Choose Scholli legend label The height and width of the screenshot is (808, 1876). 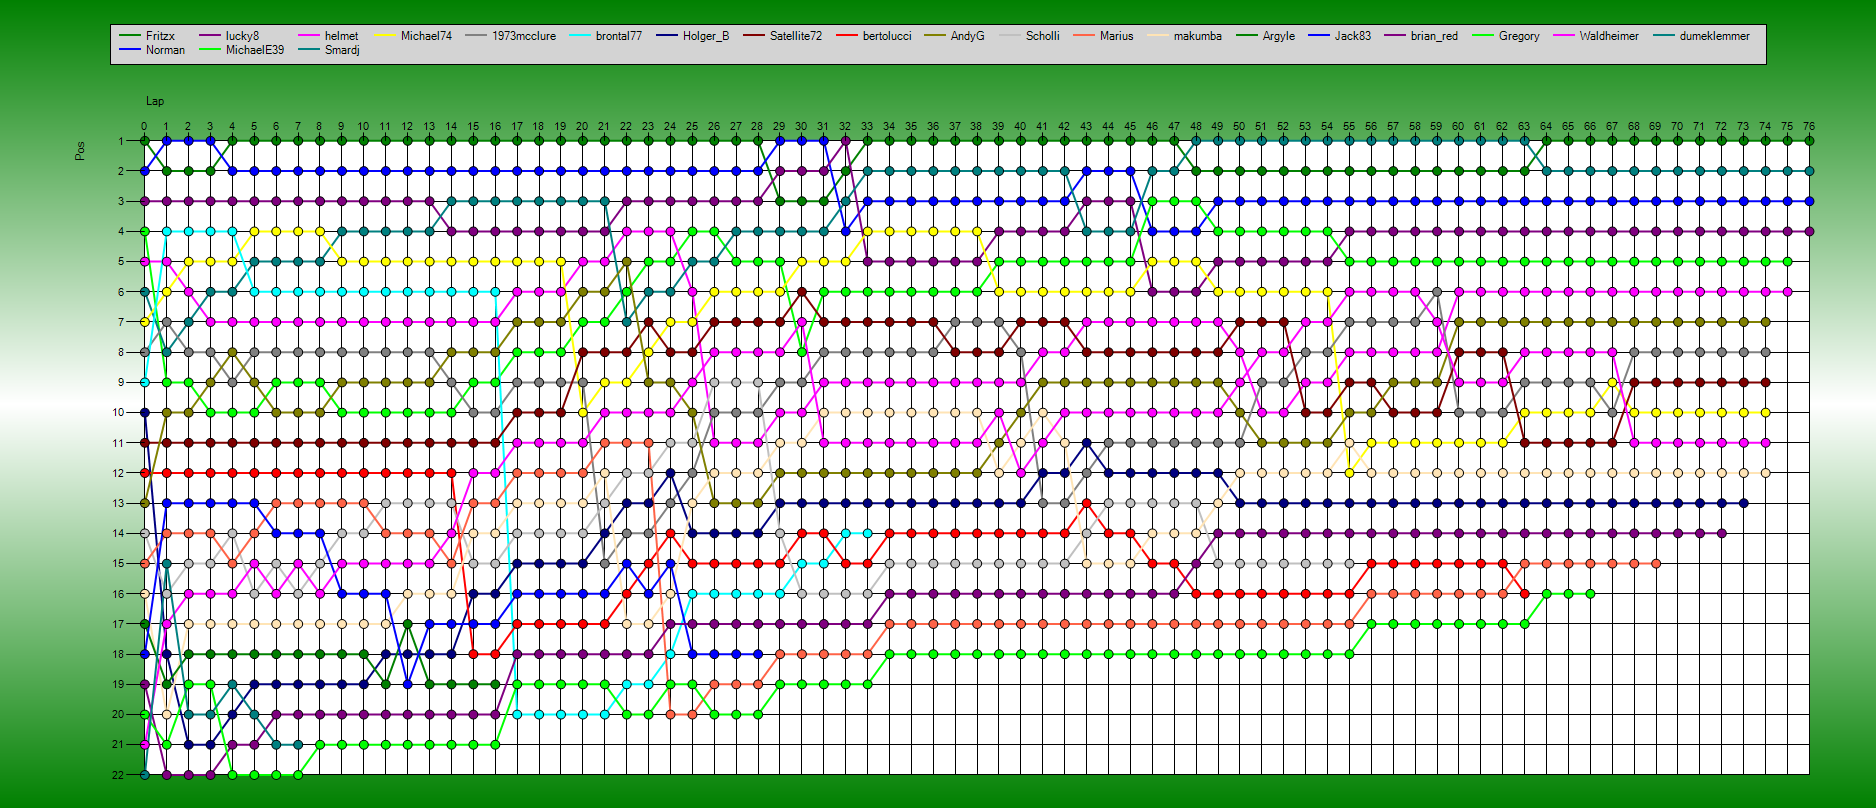click(1042, 36)
